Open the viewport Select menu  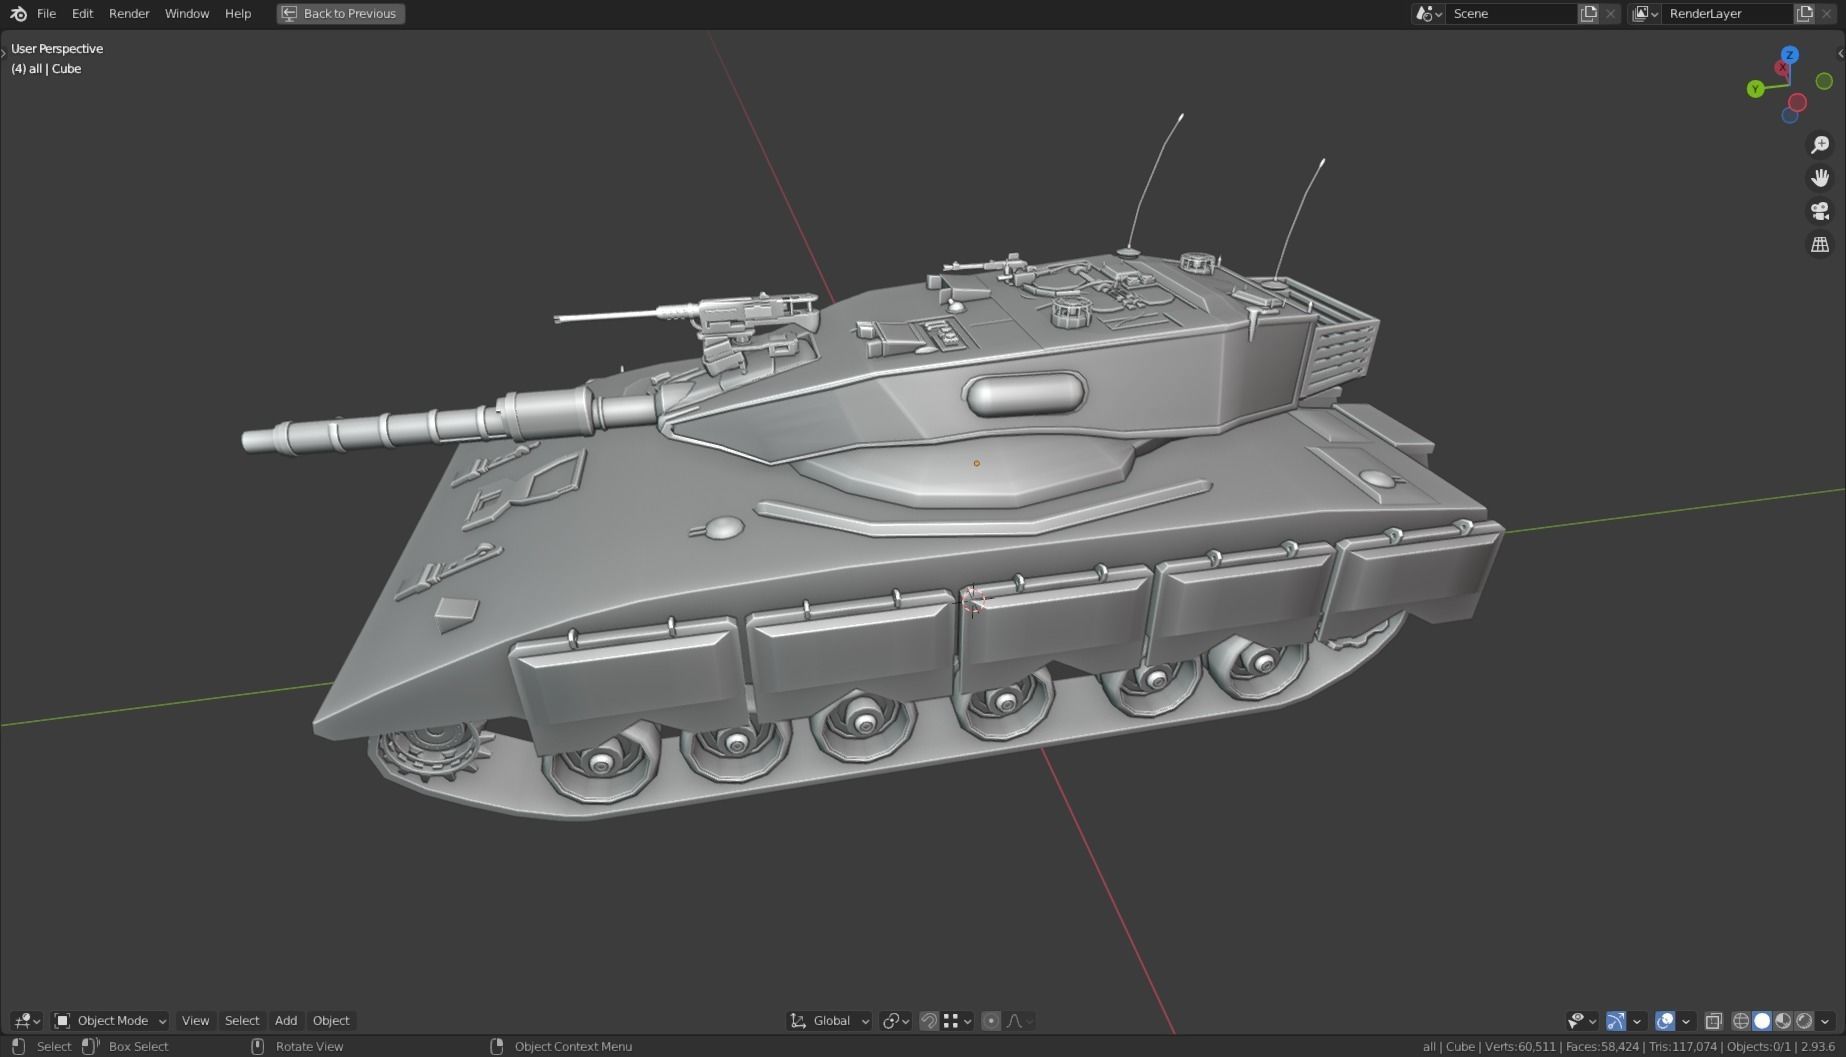[242, 1020]
